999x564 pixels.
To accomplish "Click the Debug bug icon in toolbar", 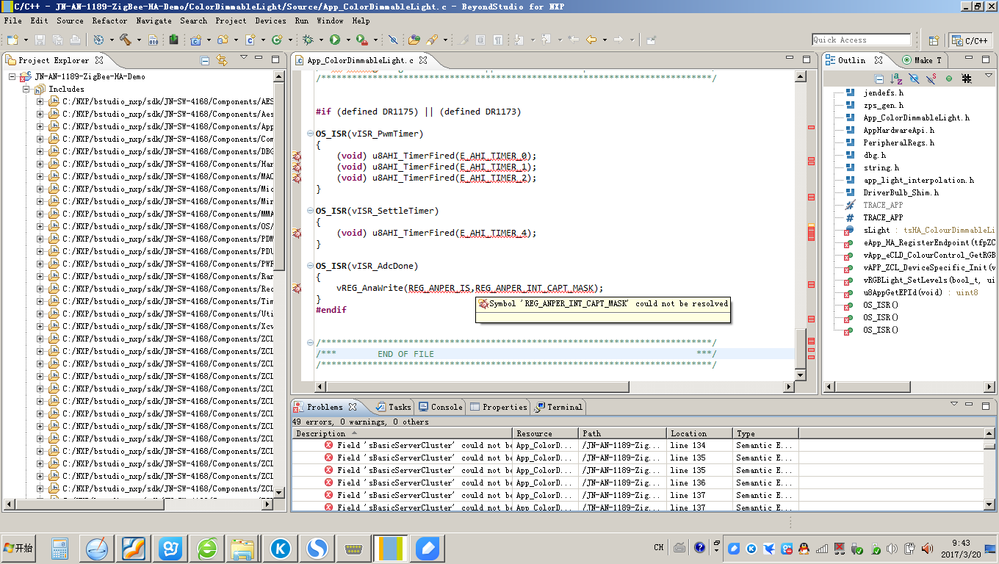I will tap(308, 40).
